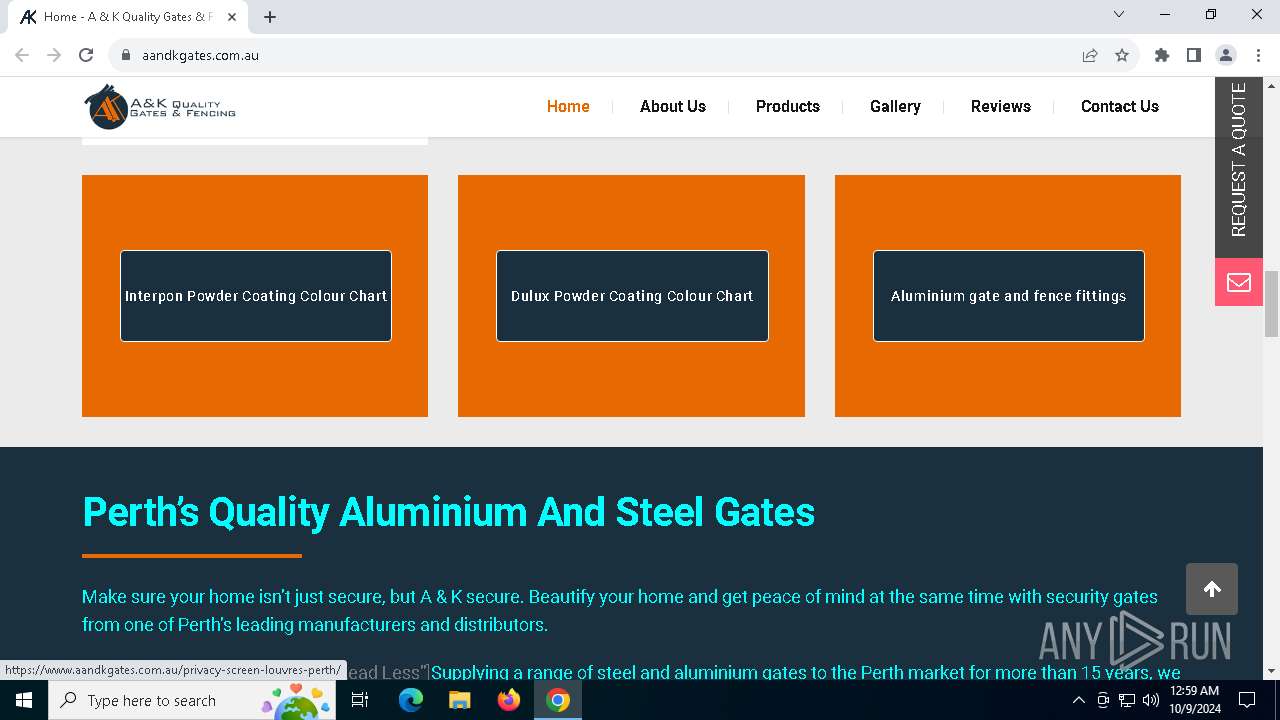Share this page via share icon
Screen dimensions: 1280x720
click(1090, 55)
